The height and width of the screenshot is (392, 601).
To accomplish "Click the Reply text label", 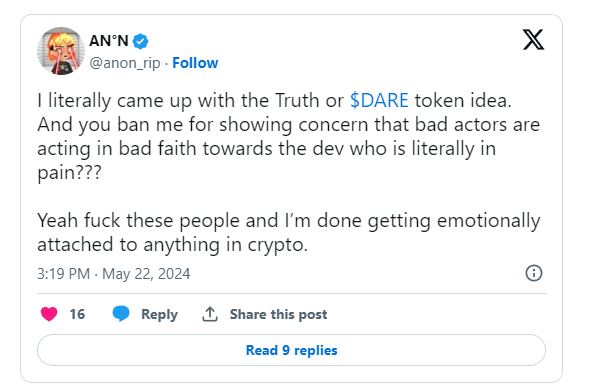I will [x=159, y=315].
